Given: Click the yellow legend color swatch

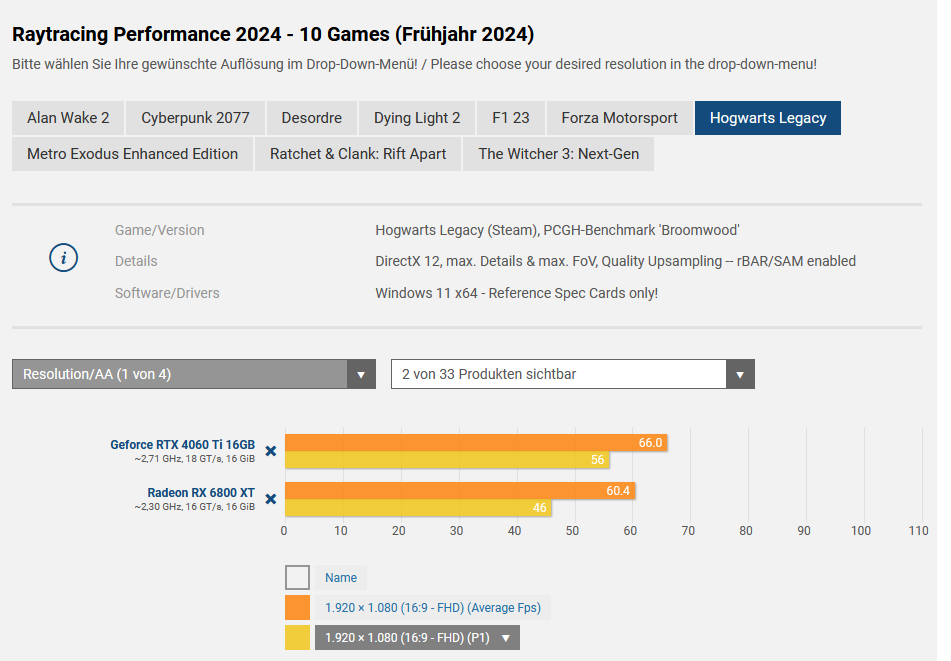Looking at the screenshot, I should pos(297,637).
